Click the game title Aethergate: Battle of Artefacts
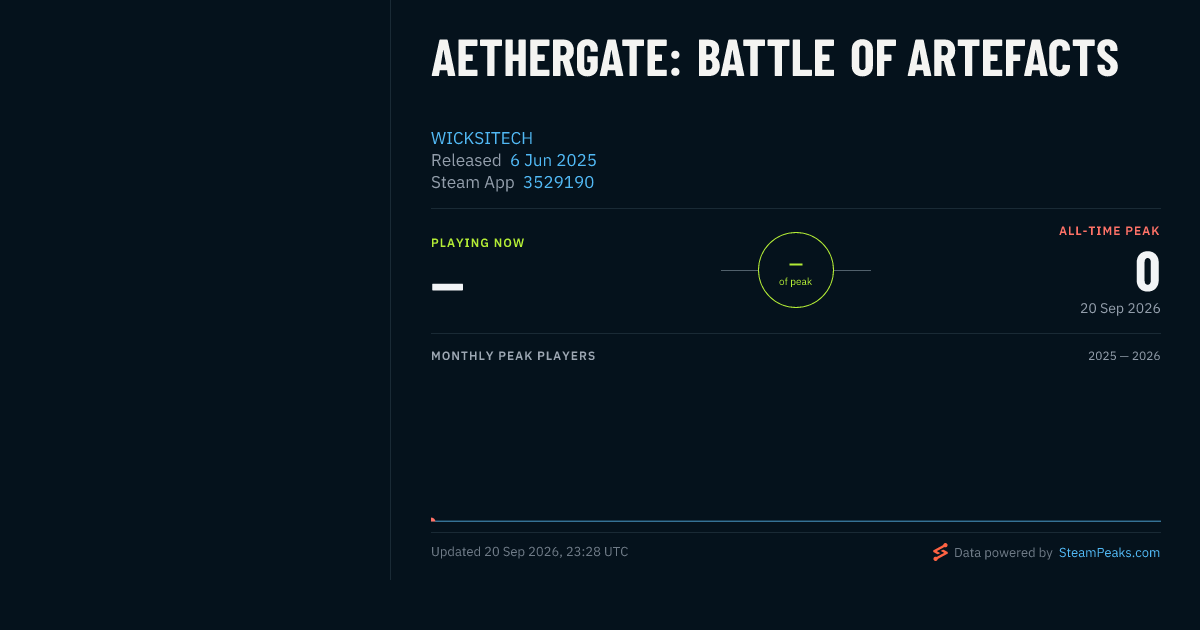This screenshot has height=630, width=1200. pos(775,58)
